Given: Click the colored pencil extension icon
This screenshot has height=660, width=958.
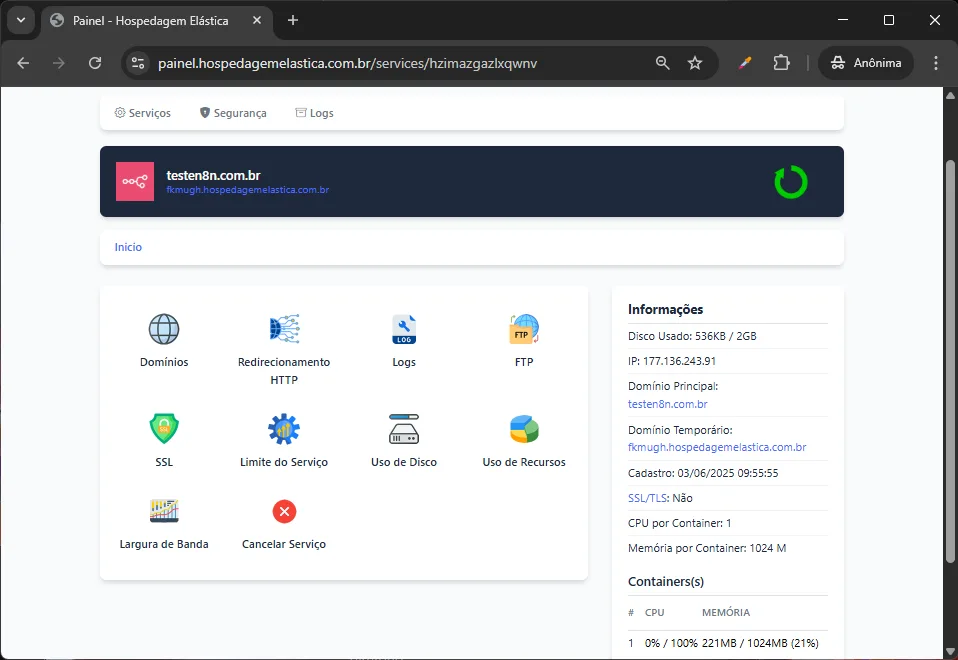Looking at the screenshot, I should 744,63.
